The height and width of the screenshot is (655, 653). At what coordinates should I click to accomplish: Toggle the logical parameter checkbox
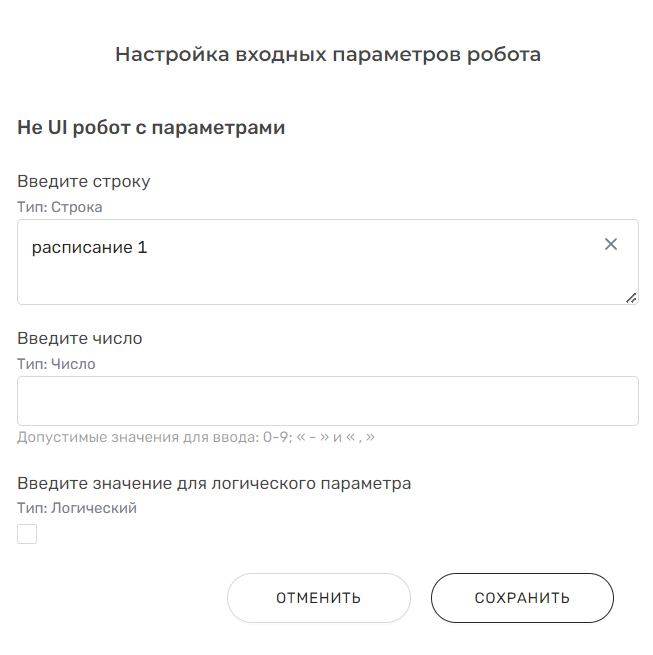tap(27, 535)
